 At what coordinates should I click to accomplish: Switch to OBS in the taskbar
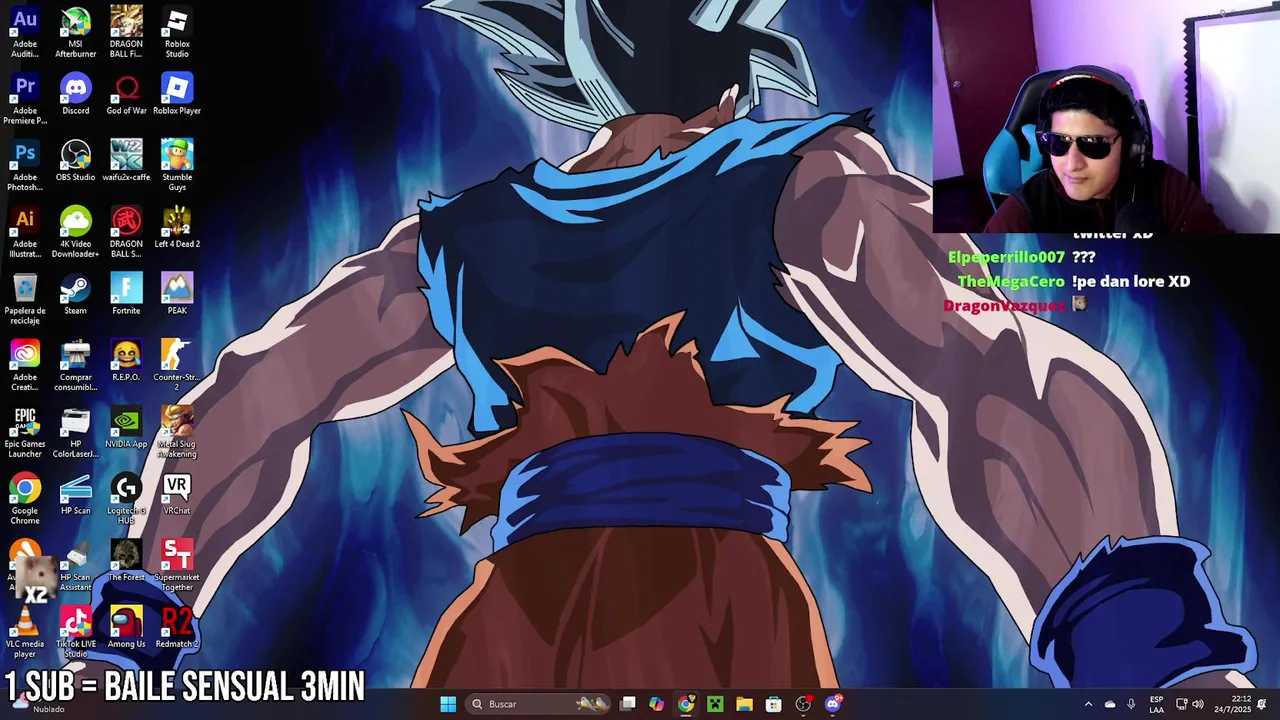(803, 704)
